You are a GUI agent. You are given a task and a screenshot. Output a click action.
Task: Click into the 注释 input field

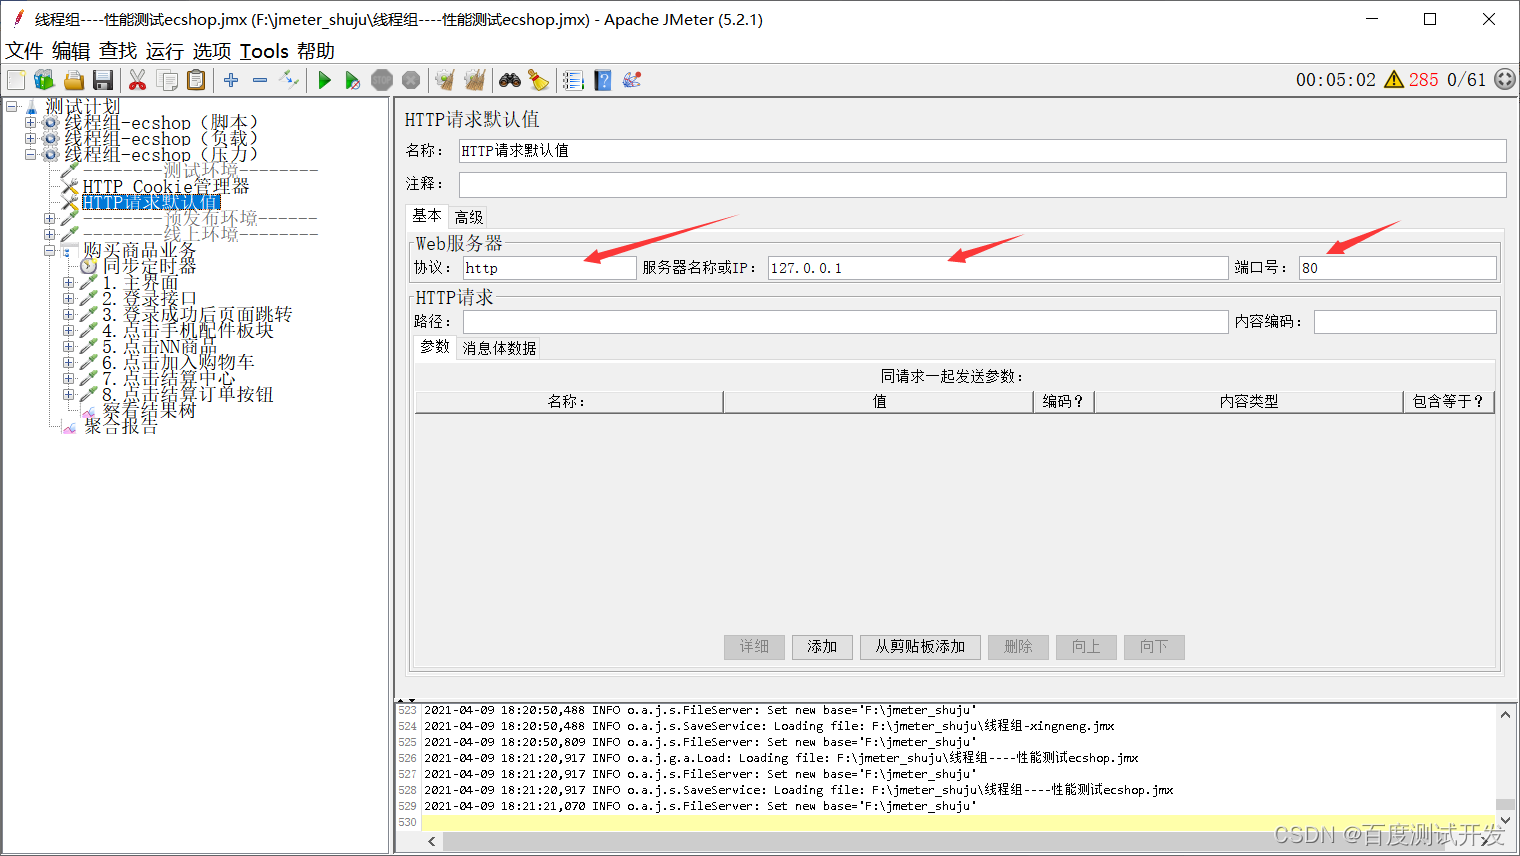[982, 184]
